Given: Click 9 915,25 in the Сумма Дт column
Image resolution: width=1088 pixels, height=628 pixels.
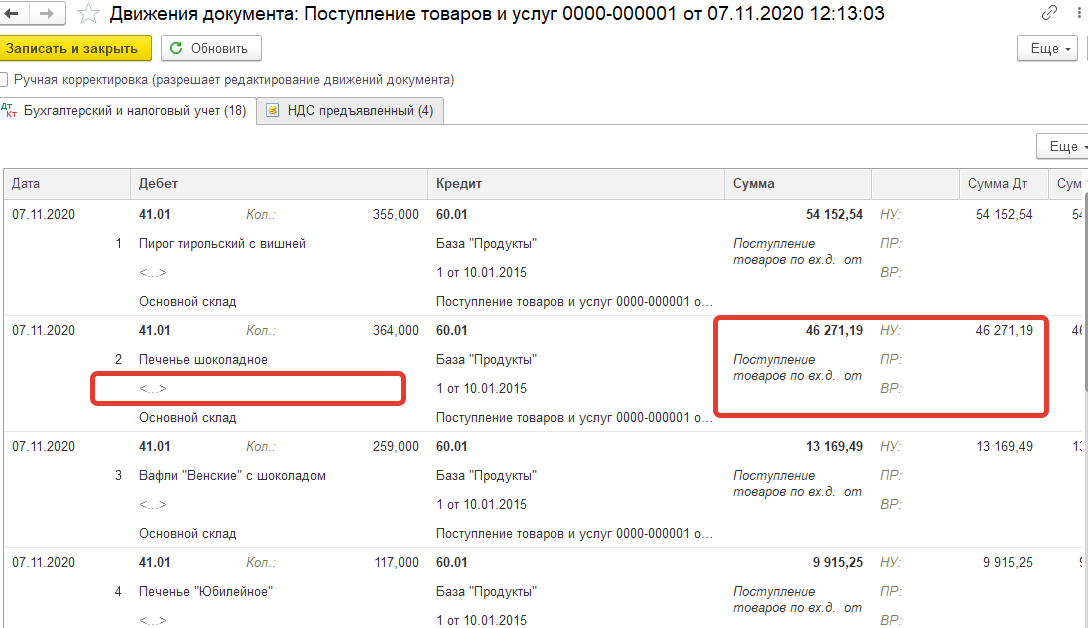Looking at the screenshot, I should tap(1008, 562).
